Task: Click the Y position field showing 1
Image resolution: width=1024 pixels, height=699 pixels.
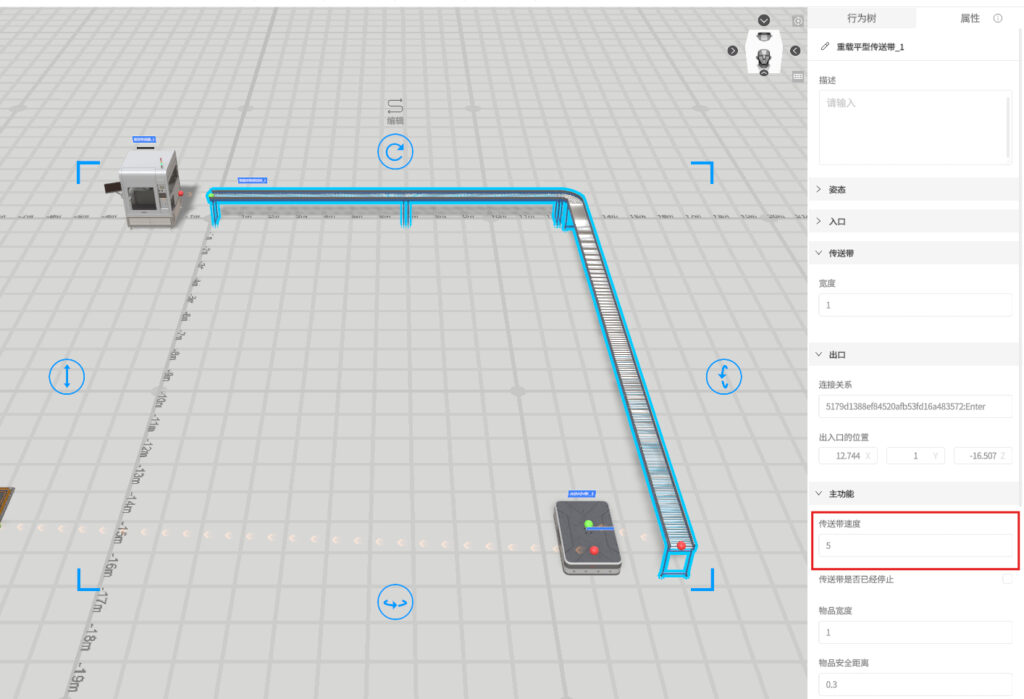Action: [x=915, y=456]
